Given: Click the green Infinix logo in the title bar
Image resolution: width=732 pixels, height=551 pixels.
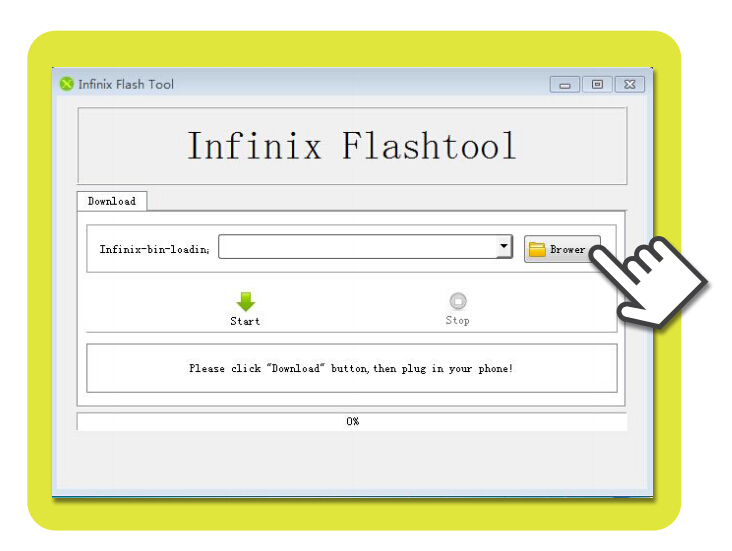Looking at the screenshot, I should (67, 84).
